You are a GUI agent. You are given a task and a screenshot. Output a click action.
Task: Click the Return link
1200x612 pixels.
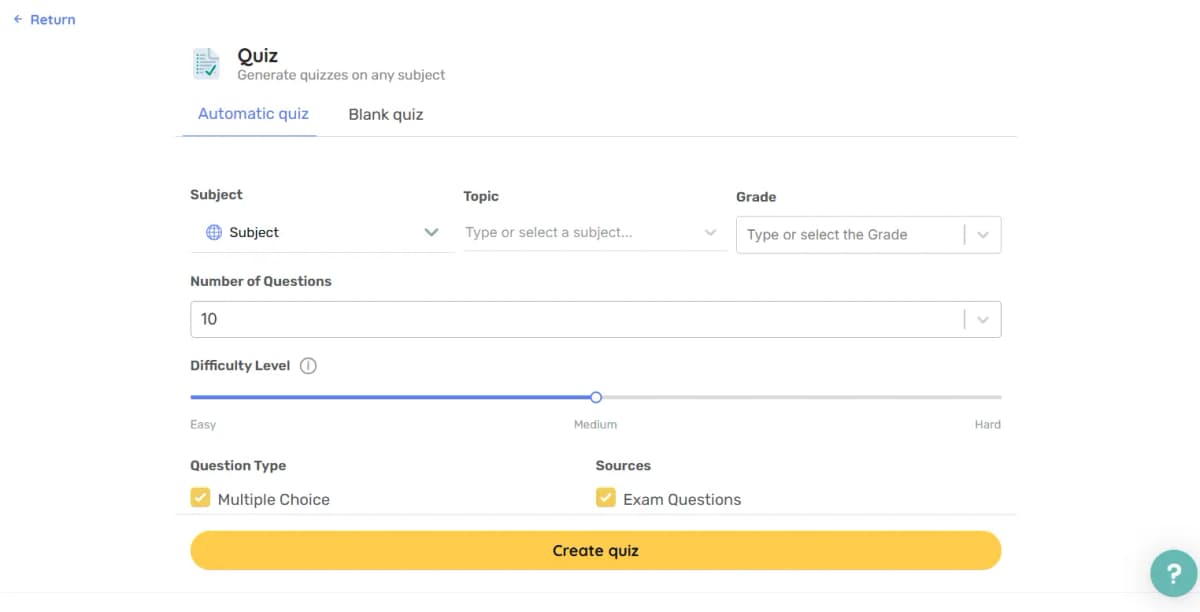[52, 19]
